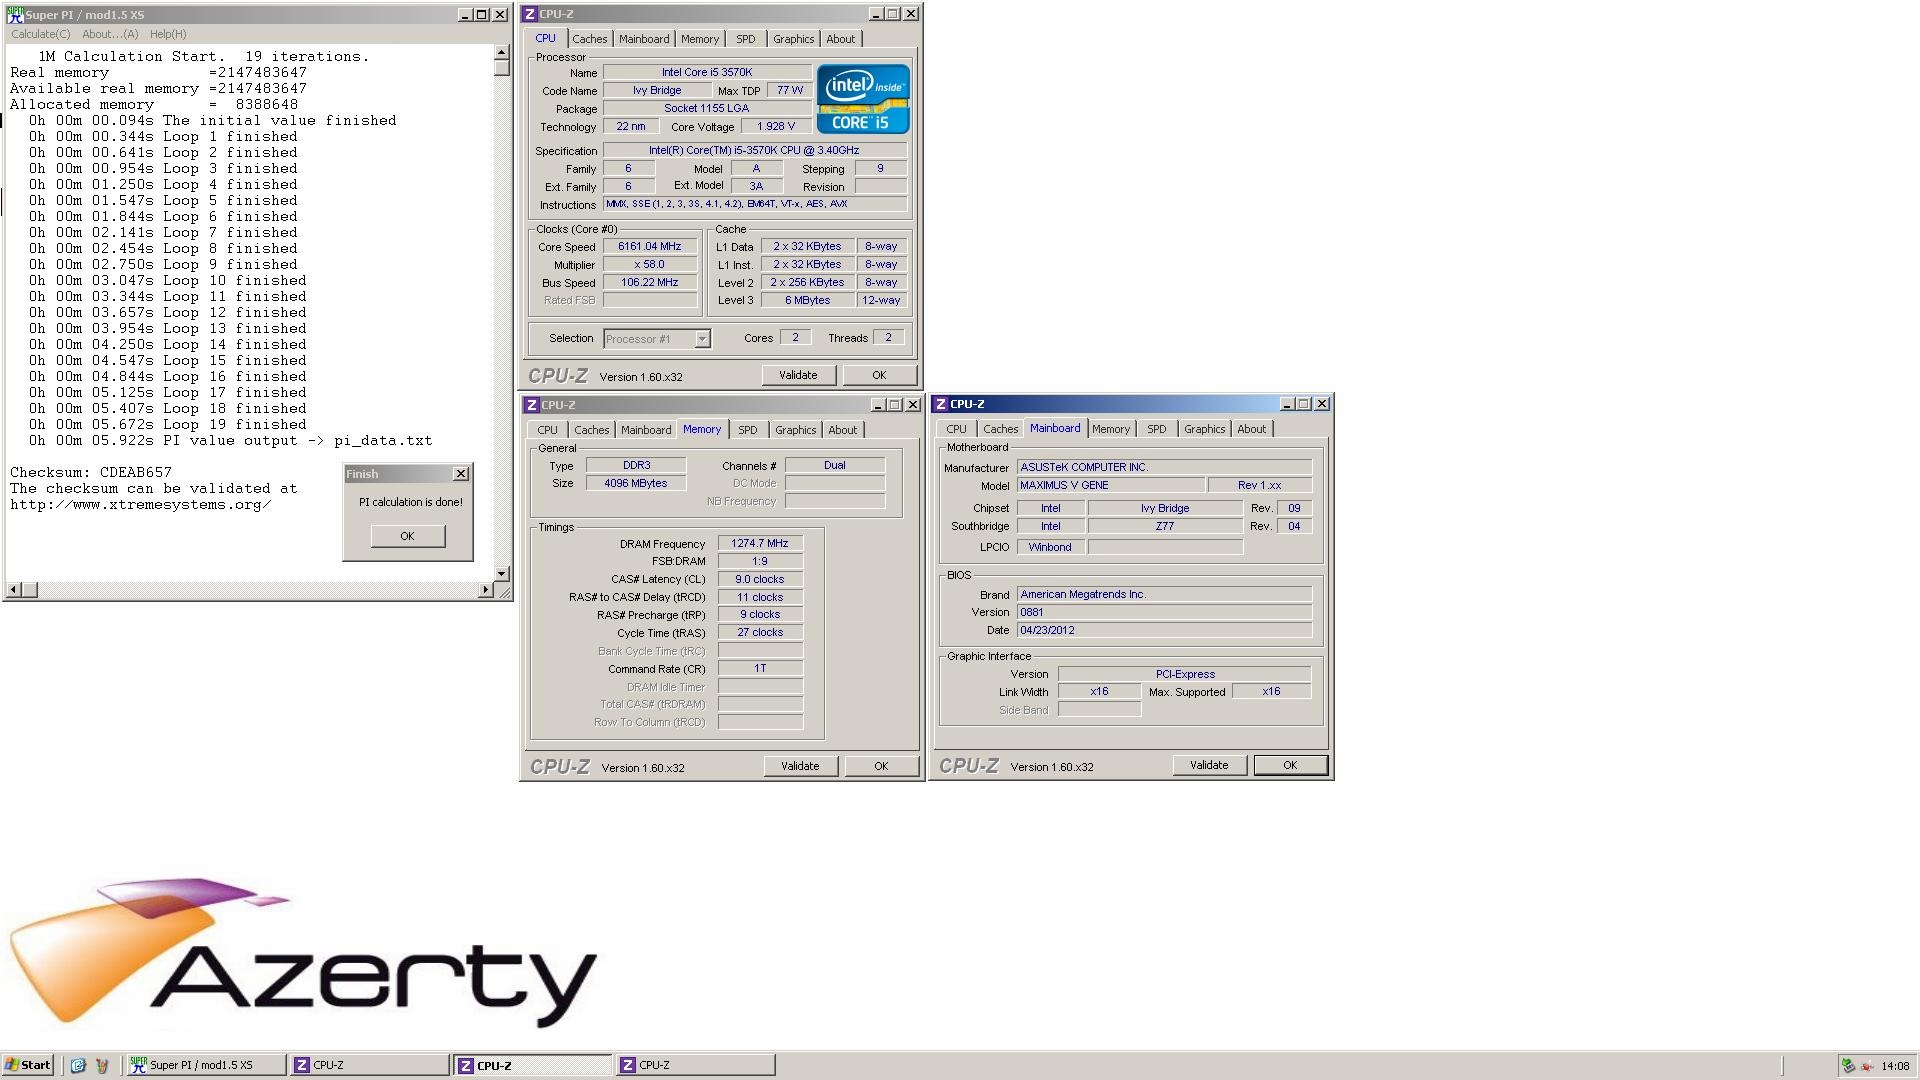Click quick launch icon next to Explorer
The height and width of the screenshot is (1080, 1920).
point(101,1065)
